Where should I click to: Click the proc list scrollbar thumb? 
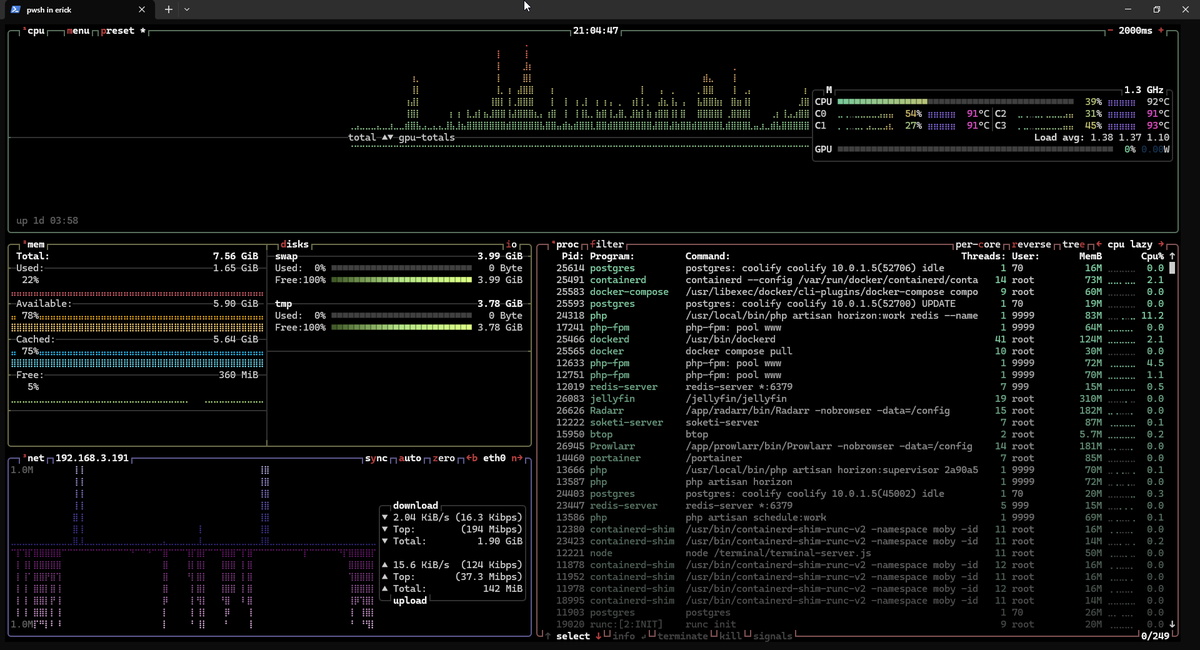(x=1172, y=269)
